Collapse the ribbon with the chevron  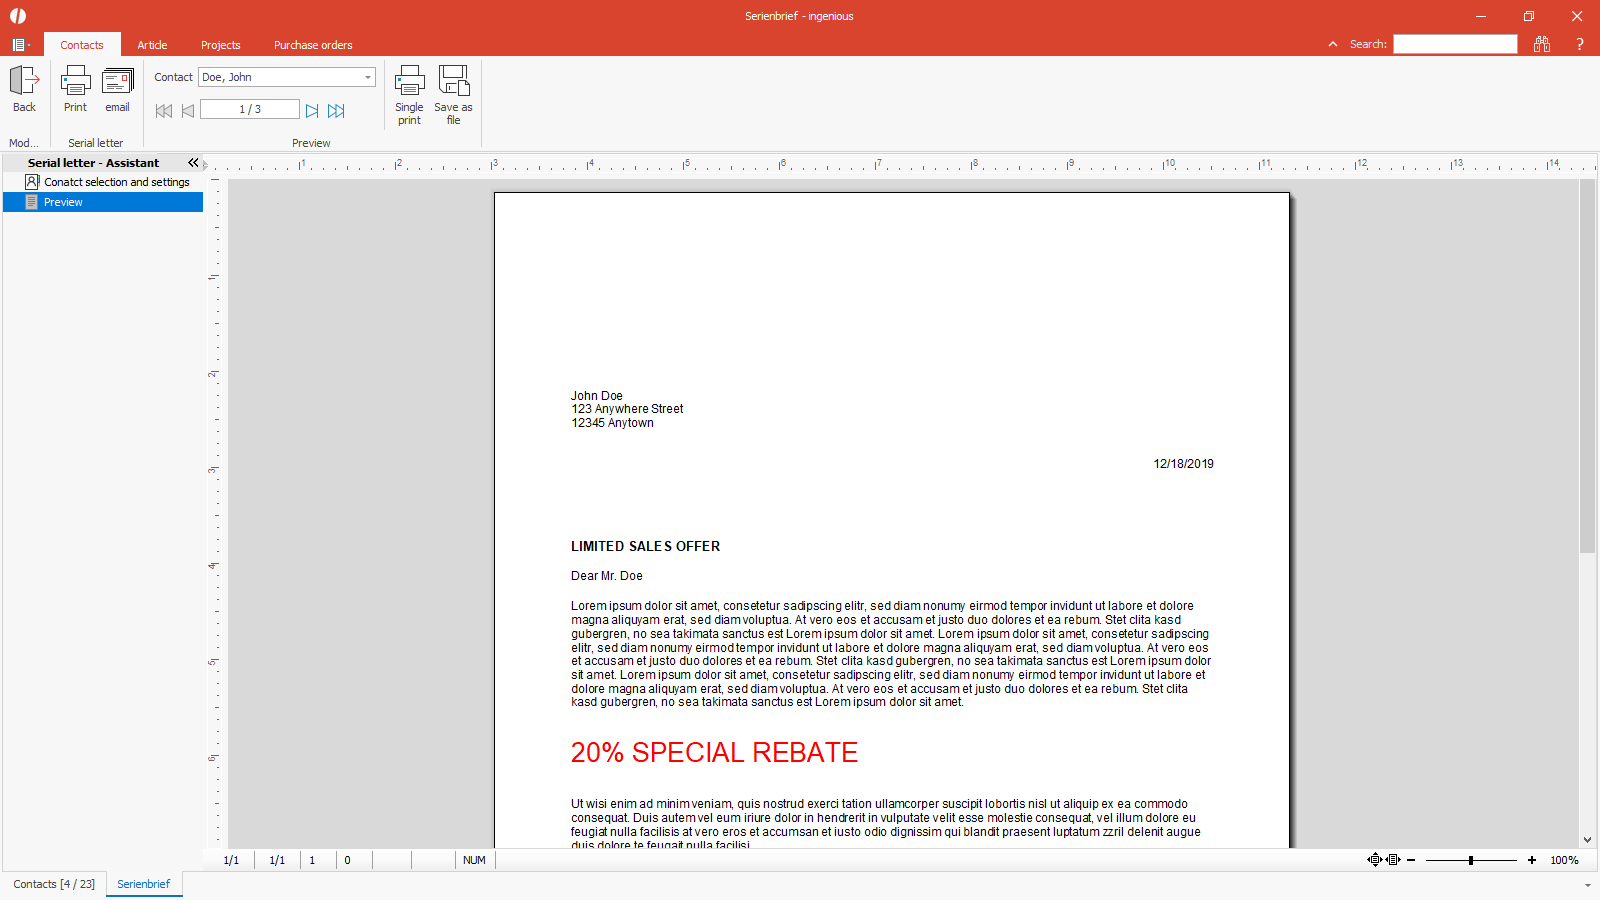point(1332,44)
